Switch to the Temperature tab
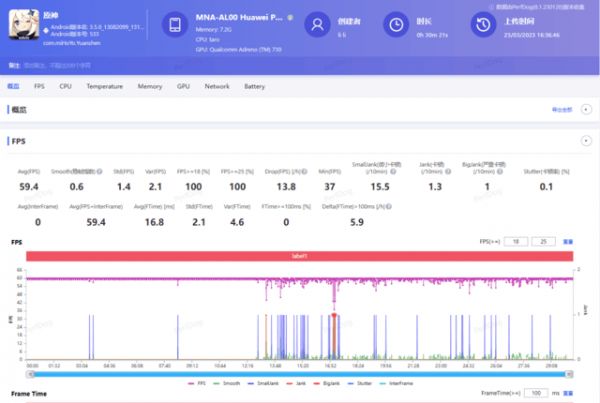The height and width of the screenshot is (403, 600). click(x=104, y=87)
